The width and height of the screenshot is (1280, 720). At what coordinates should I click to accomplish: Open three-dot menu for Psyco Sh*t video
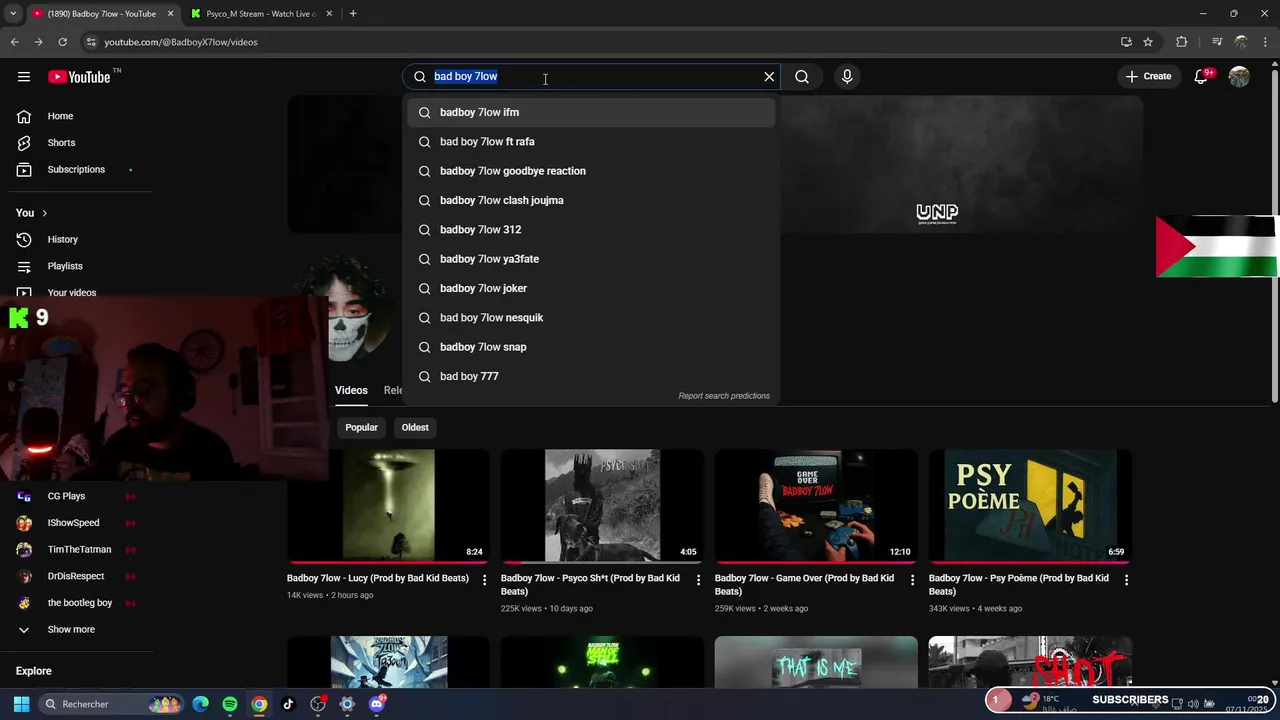699,580
